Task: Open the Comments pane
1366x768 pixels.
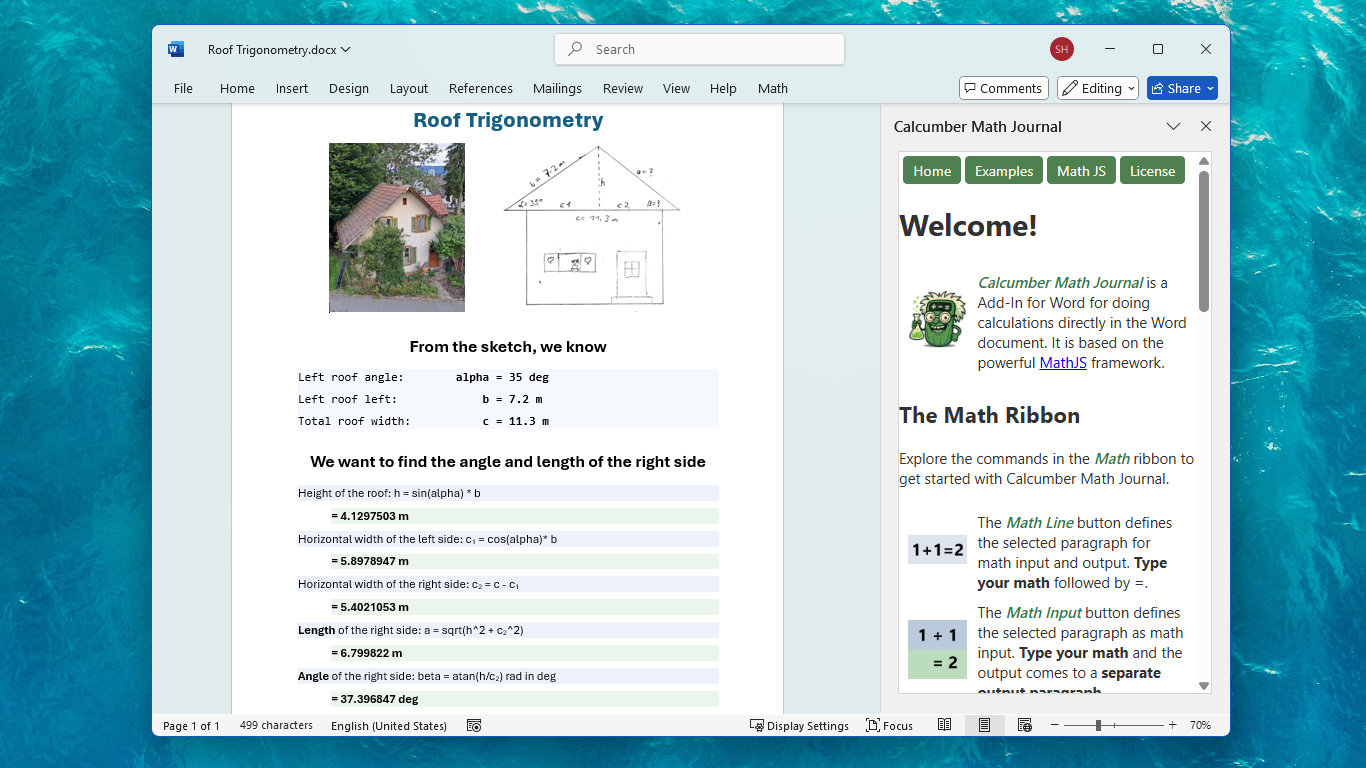Action: click(x=1003, y=88)
